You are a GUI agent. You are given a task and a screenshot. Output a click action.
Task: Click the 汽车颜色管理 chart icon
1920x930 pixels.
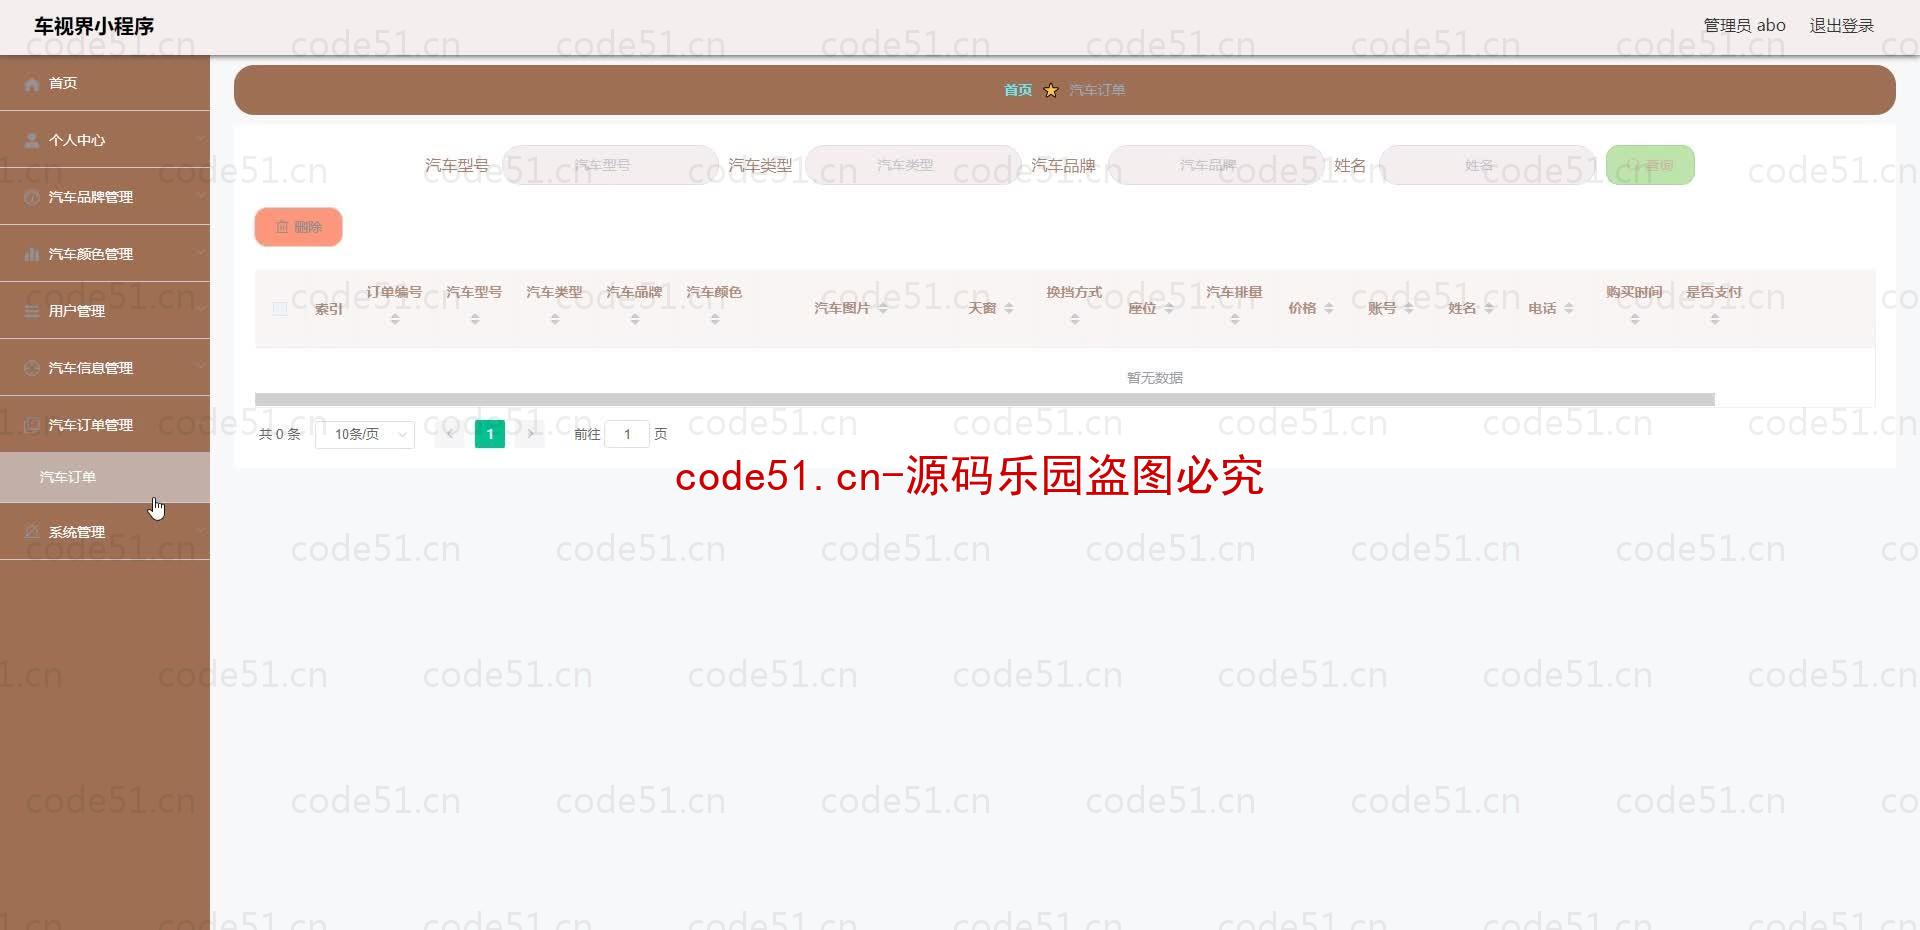[32, 255]
